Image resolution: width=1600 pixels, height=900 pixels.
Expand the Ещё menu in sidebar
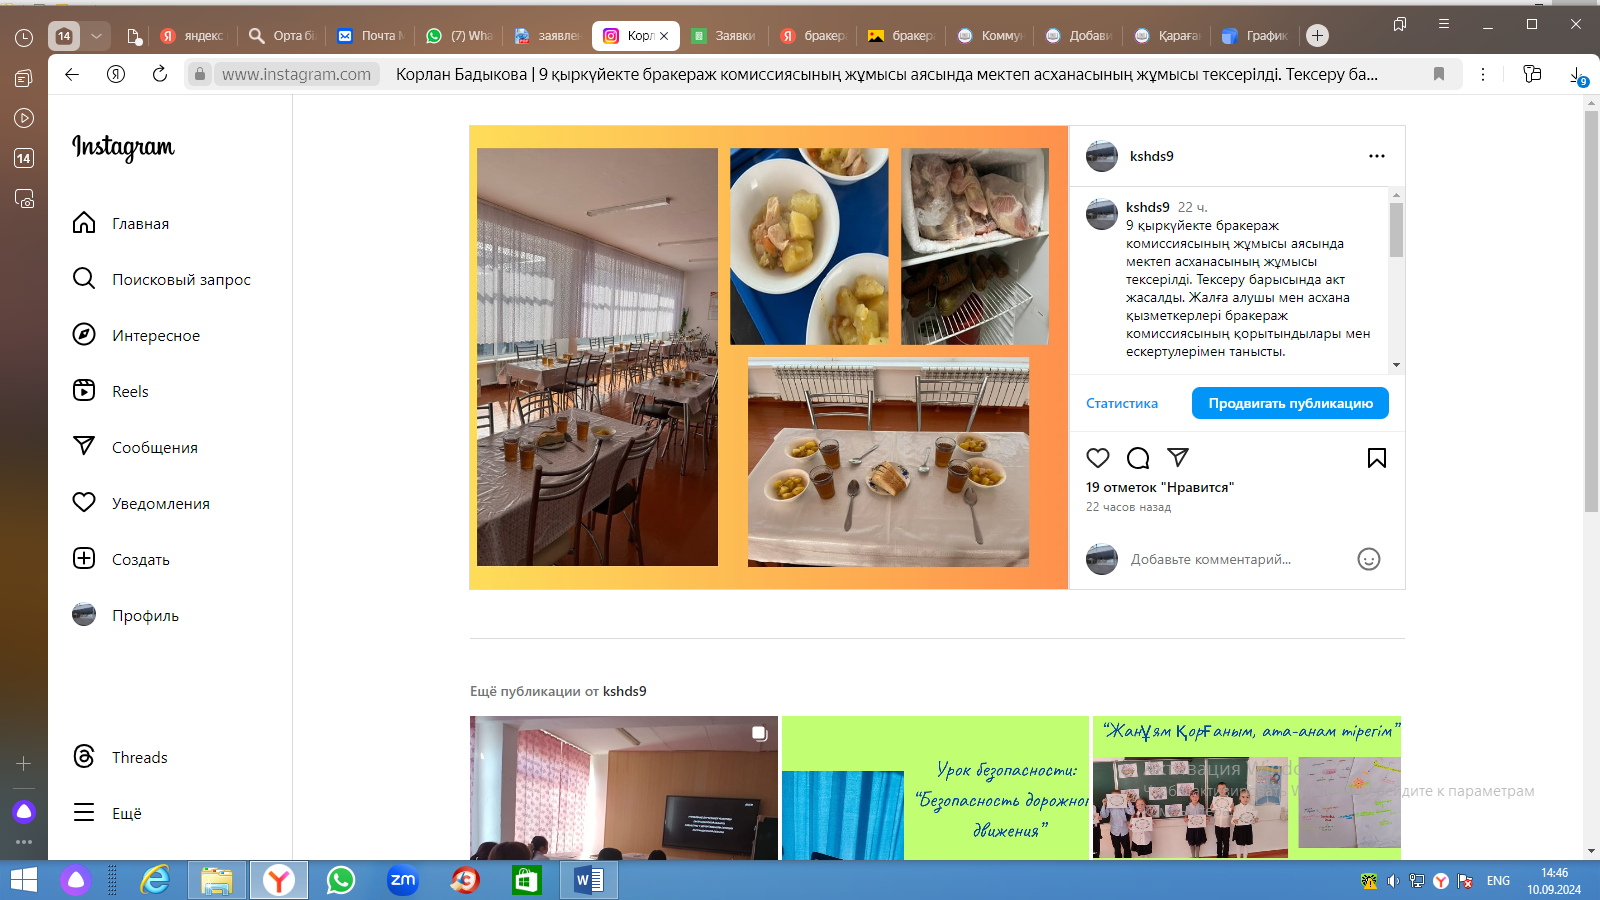click(126, 814)
